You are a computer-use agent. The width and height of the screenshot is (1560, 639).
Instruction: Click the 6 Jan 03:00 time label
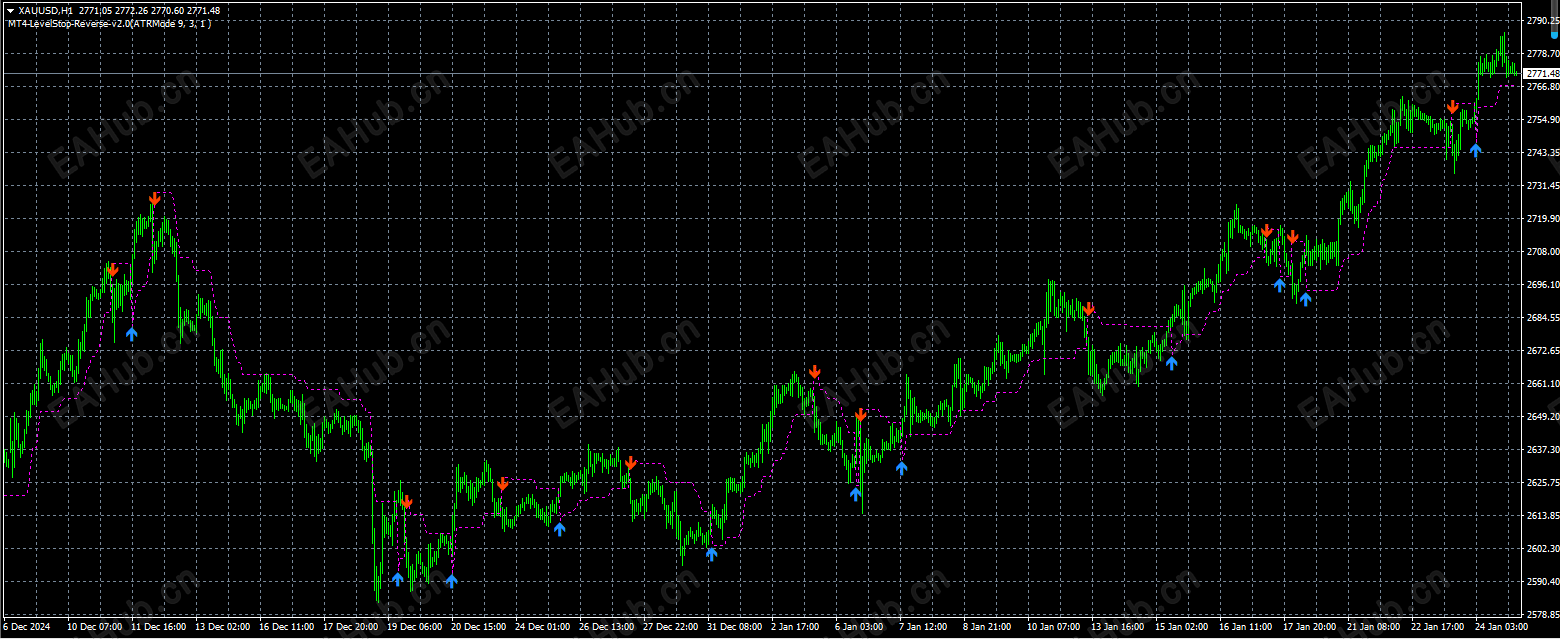[860, 627]
